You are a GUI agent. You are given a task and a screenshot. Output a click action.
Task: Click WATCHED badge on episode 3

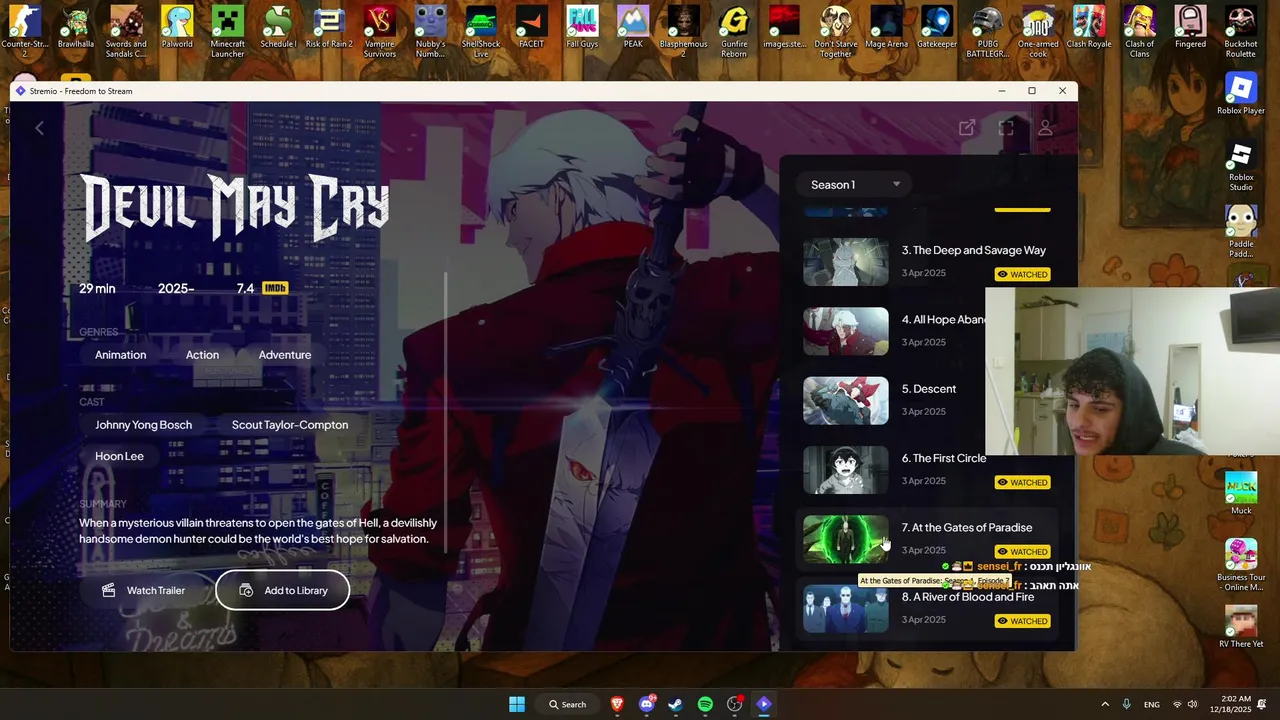click(x=1022, y=274)
